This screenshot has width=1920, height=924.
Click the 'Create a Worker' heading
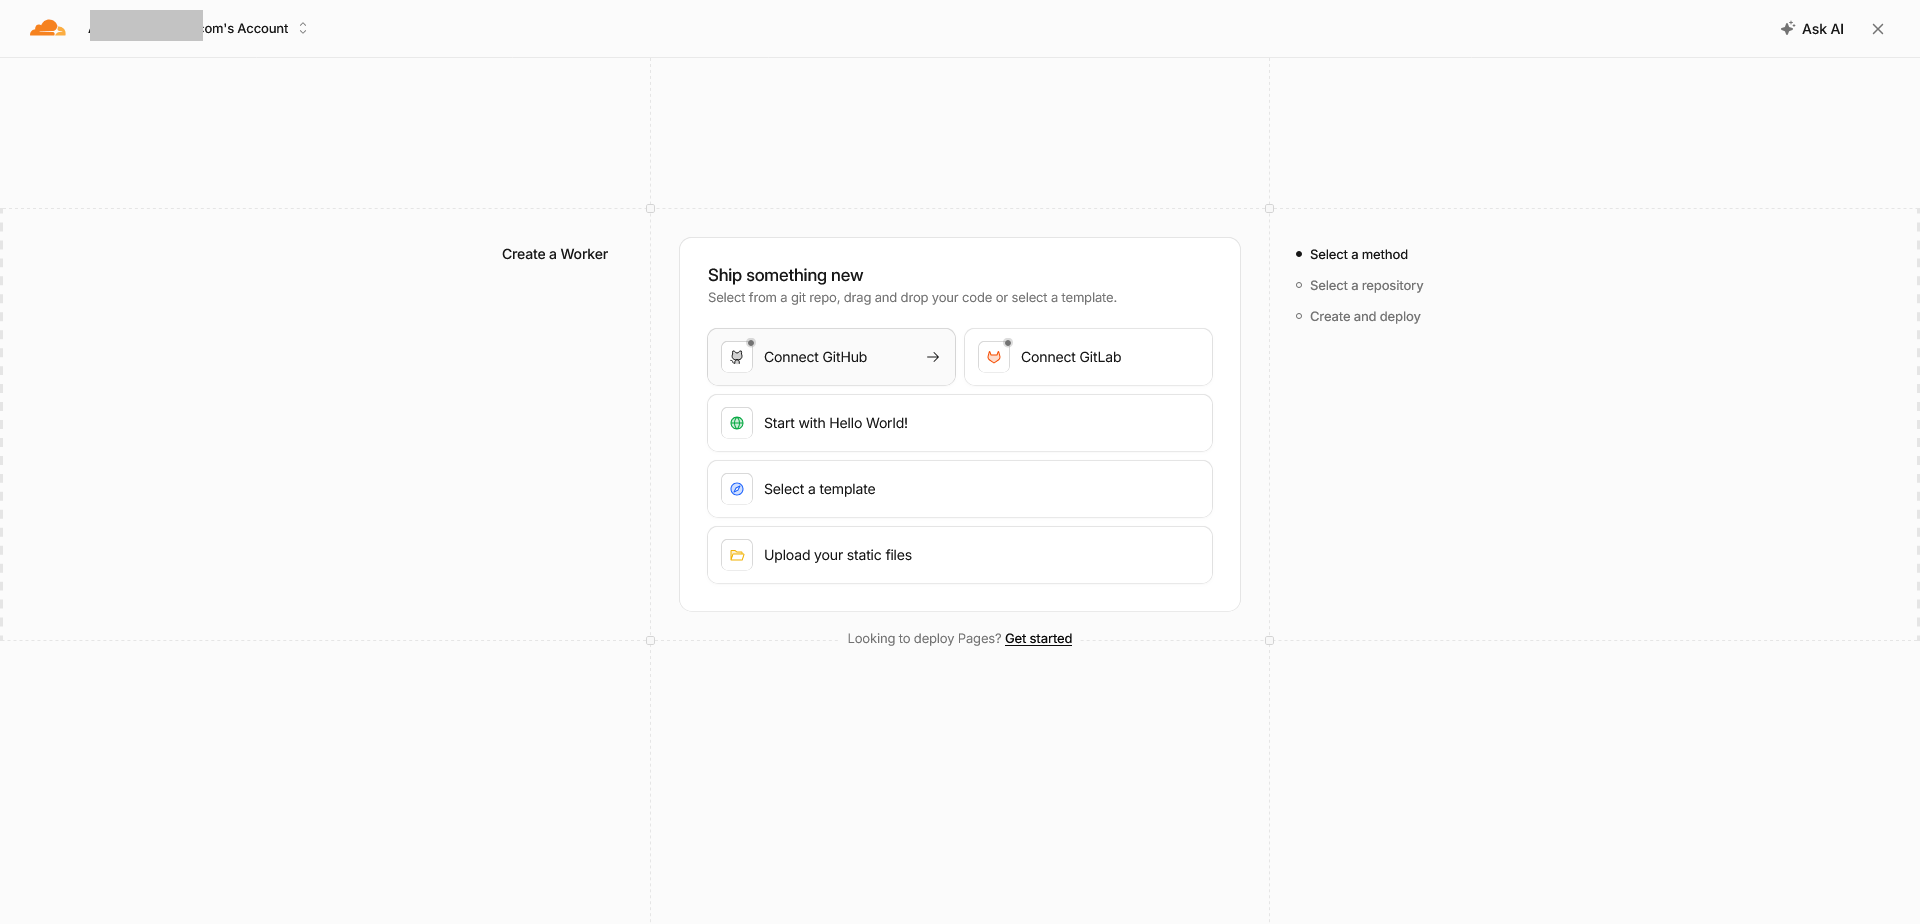click(555, 254)
